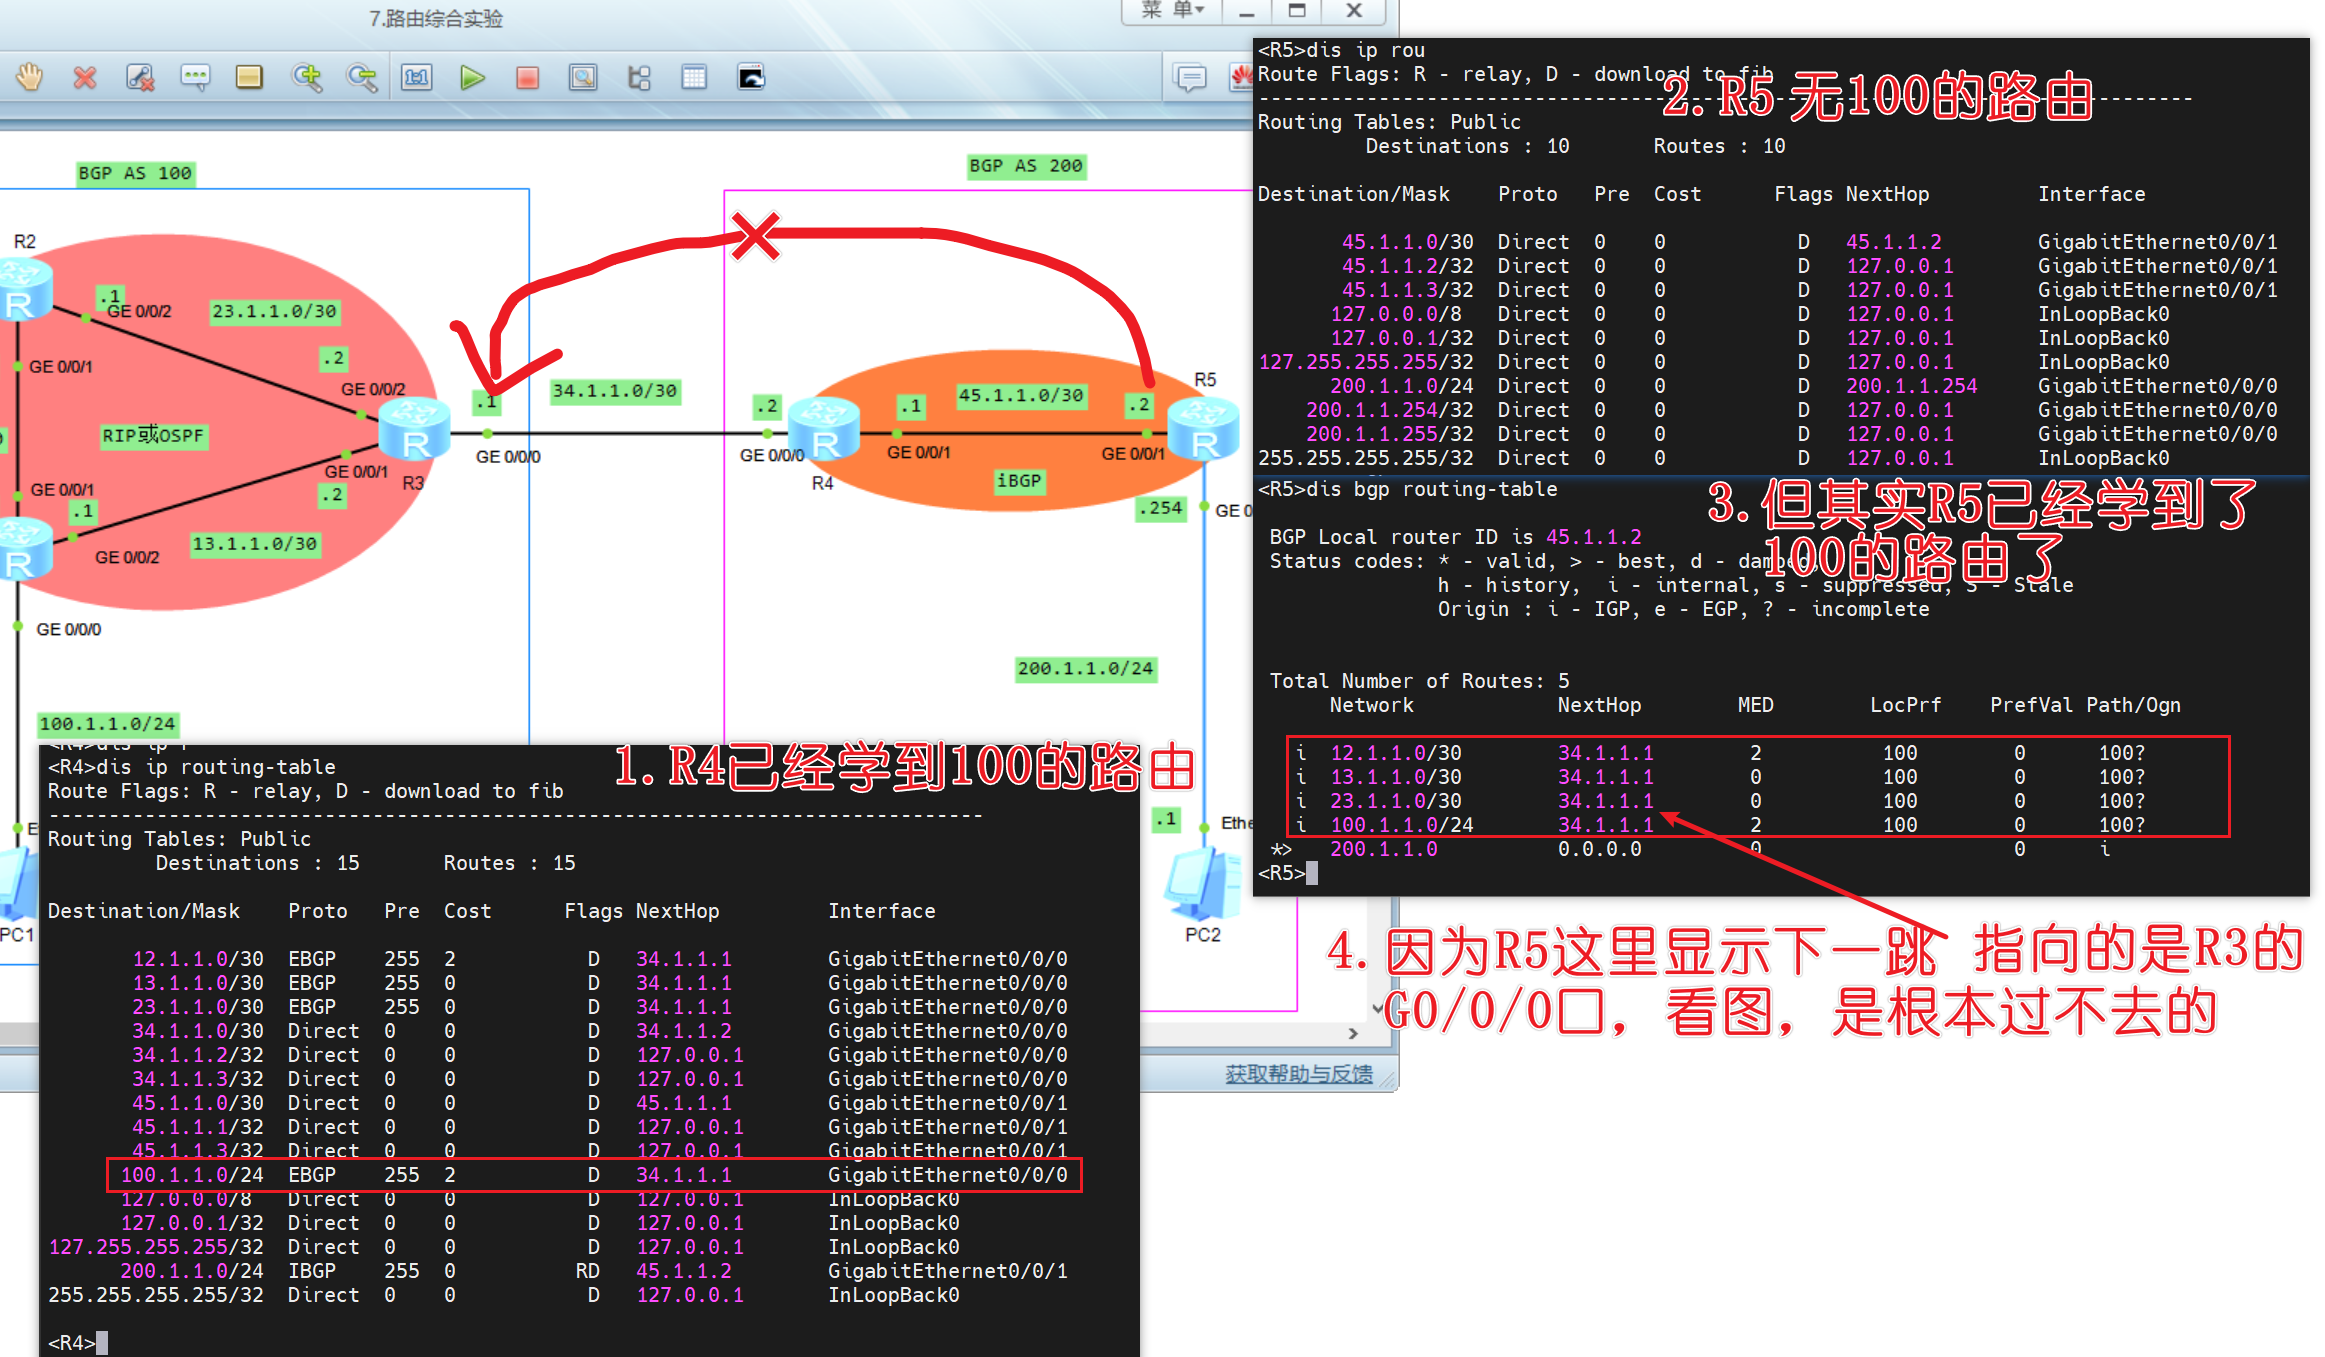Start devices with green play button
This screenshot has width=2325, height=1357.
point(472,77)
